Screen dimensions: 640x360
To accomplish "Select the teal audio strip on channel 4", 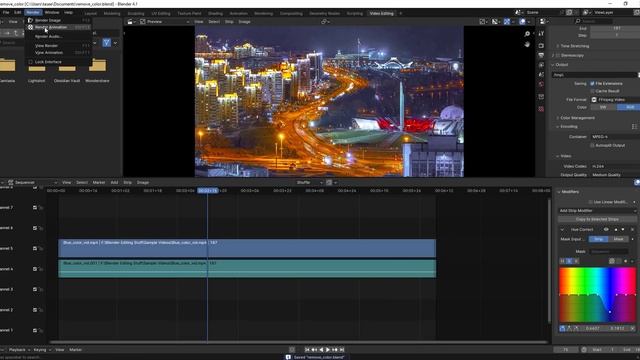I will coord(247,269).
